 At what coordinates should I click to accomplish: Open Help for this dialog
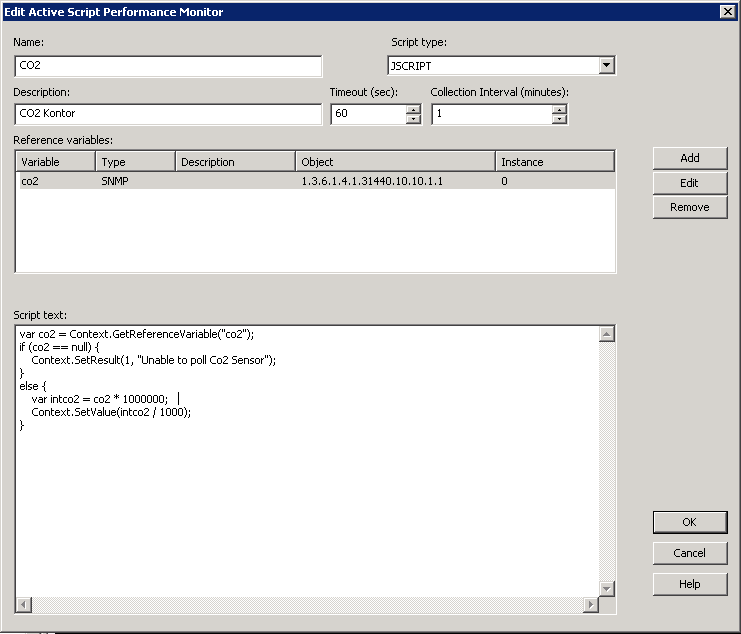689,584
